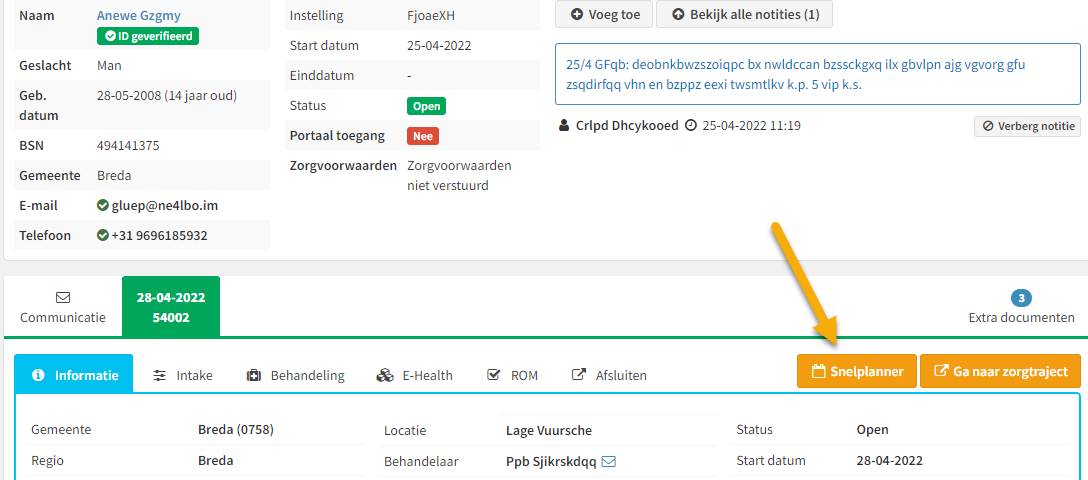Click the Behandeling medical kit icon
The image size is (1088, 480).
click(x=253, y=375)
